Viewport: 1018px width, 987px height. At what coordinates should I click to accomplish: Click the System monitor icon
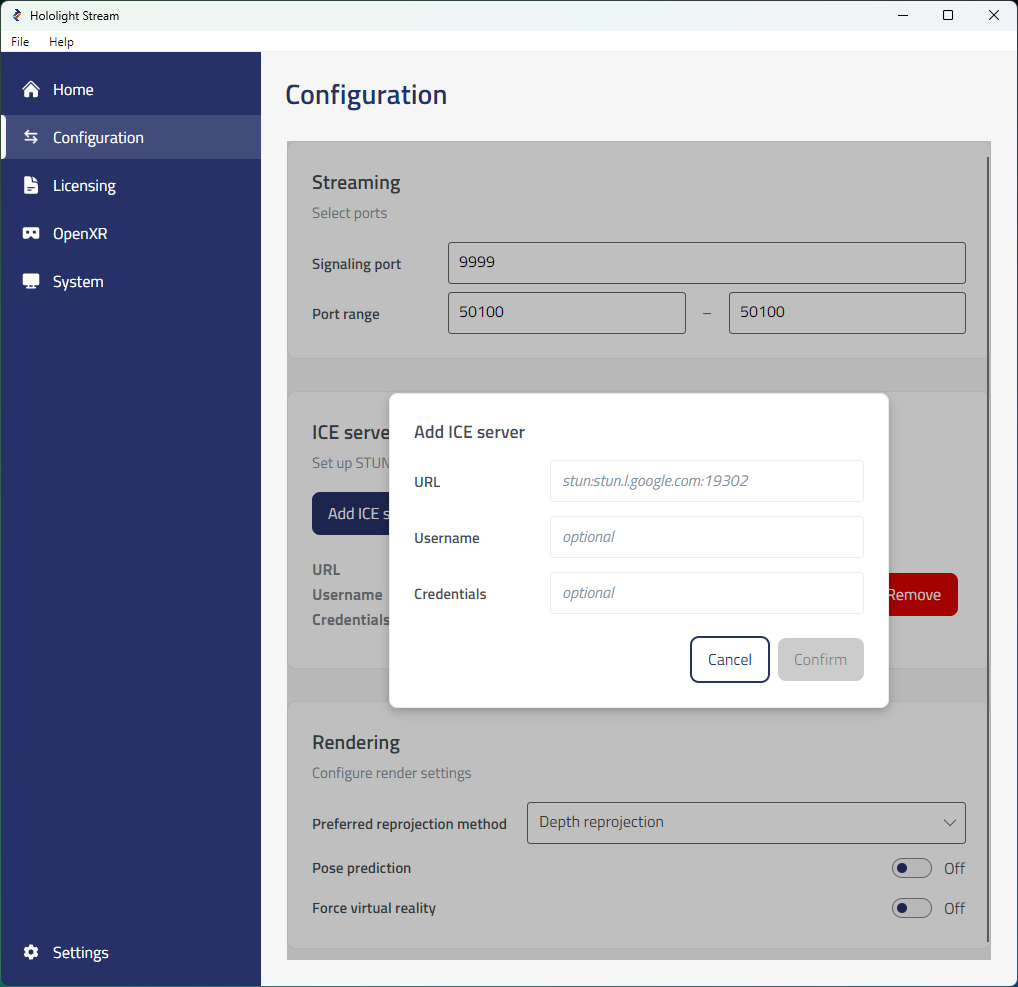(31, 281)
